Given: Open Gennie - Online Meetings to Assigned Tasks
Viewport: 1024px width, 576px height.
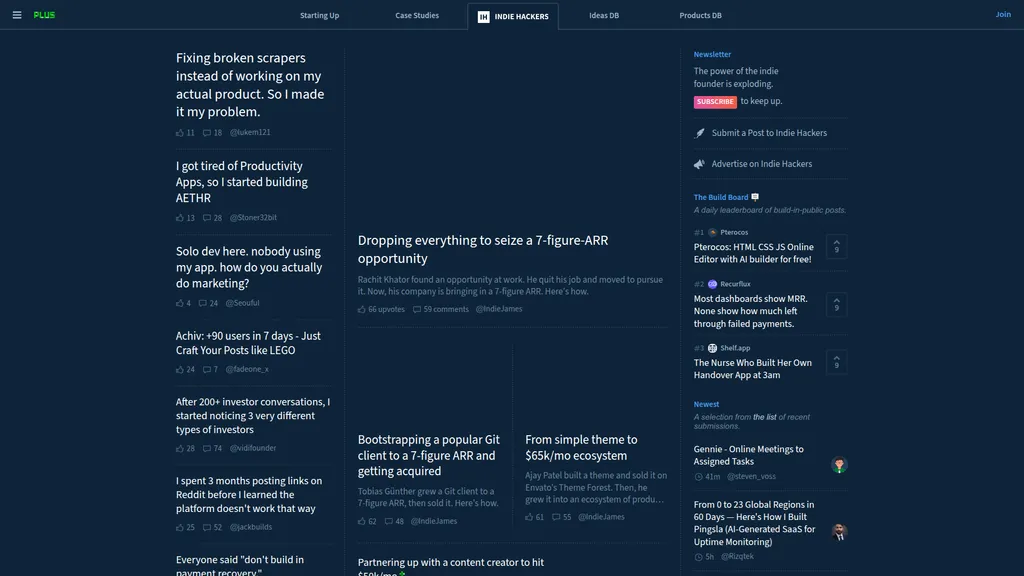Looking at the screenshot, I should [x=748, y=455].
